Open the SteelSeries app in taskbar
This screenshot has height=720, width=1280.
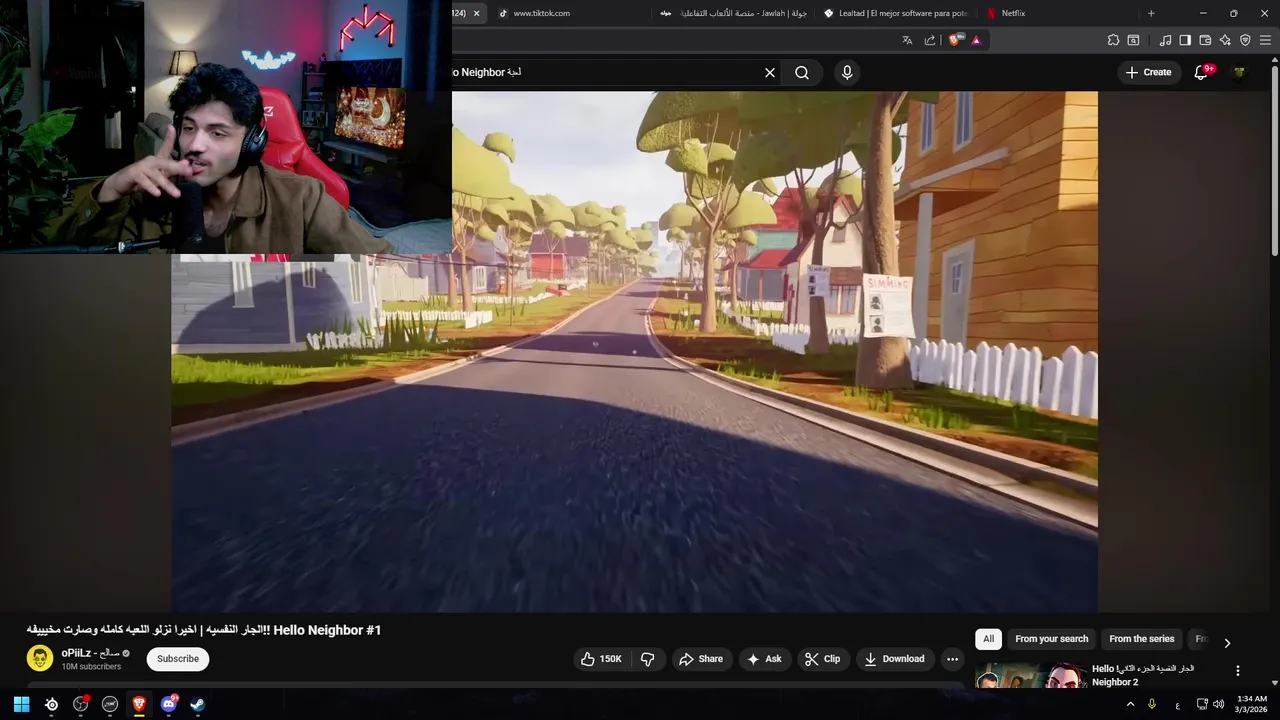point(51,704)
